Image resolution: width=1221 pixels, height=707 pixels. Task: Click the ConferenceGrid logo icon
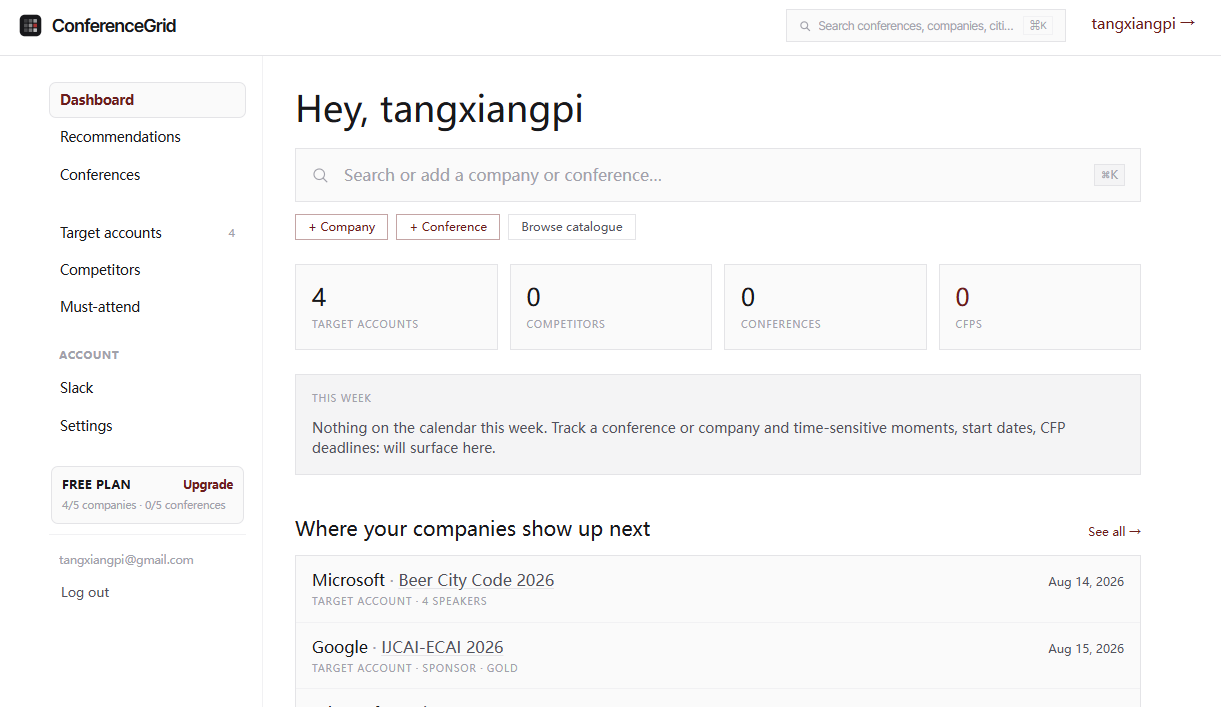30,26
